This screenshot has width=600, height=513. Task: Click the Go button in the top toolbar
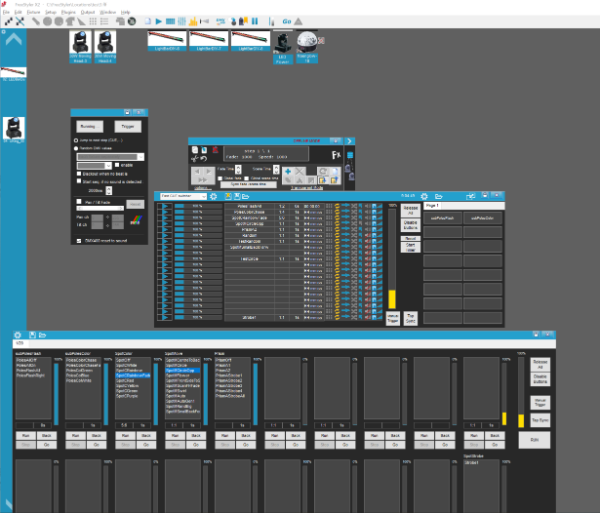[288, 20]
